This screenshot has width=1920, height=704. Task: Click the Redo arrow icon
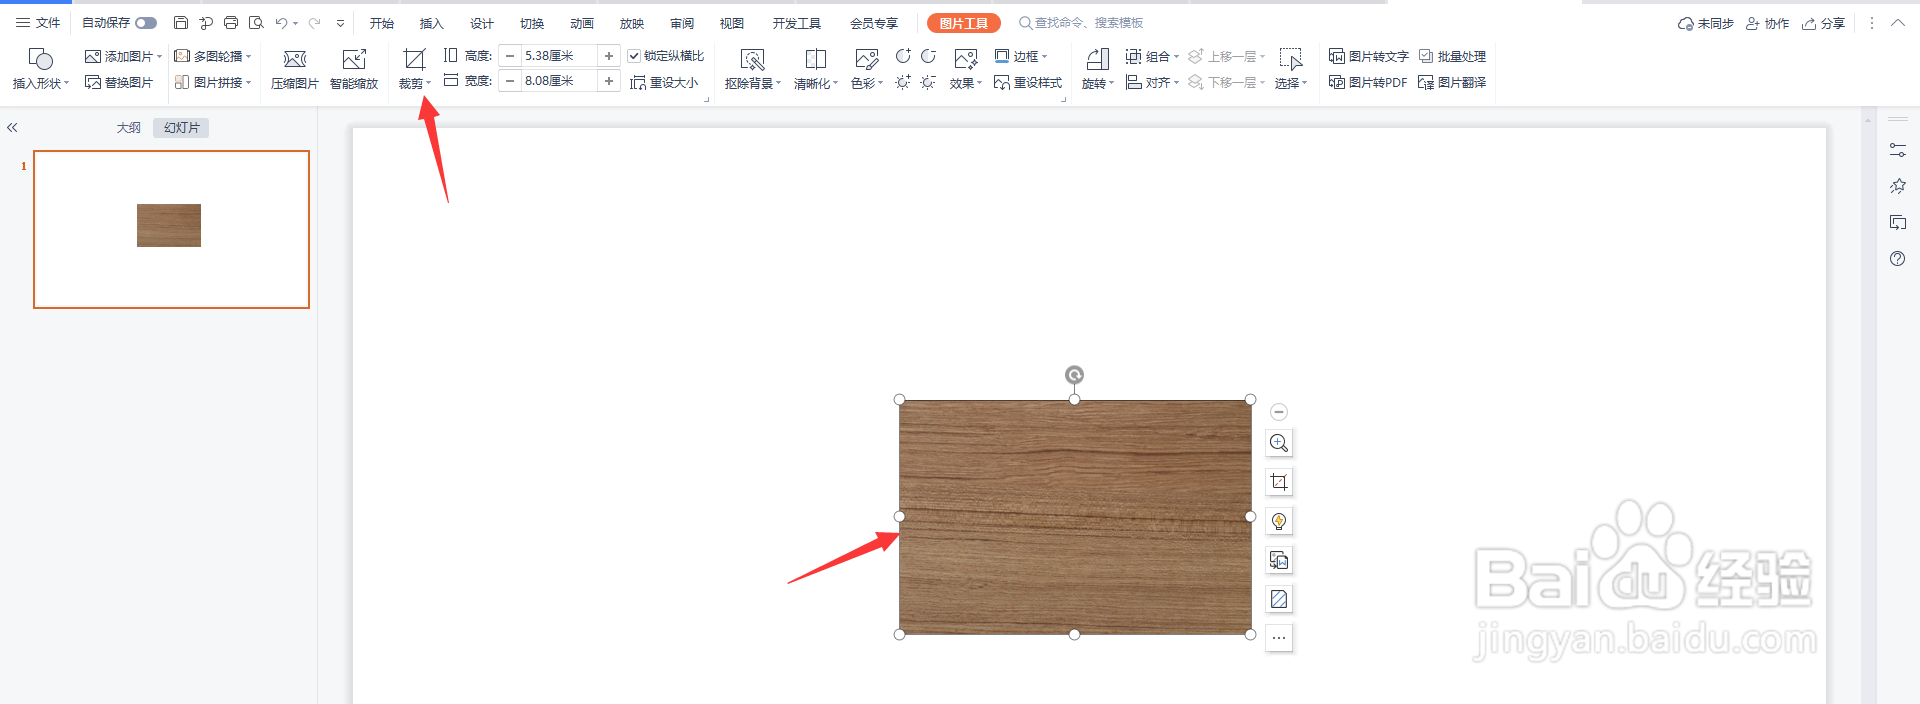(315, 23)
